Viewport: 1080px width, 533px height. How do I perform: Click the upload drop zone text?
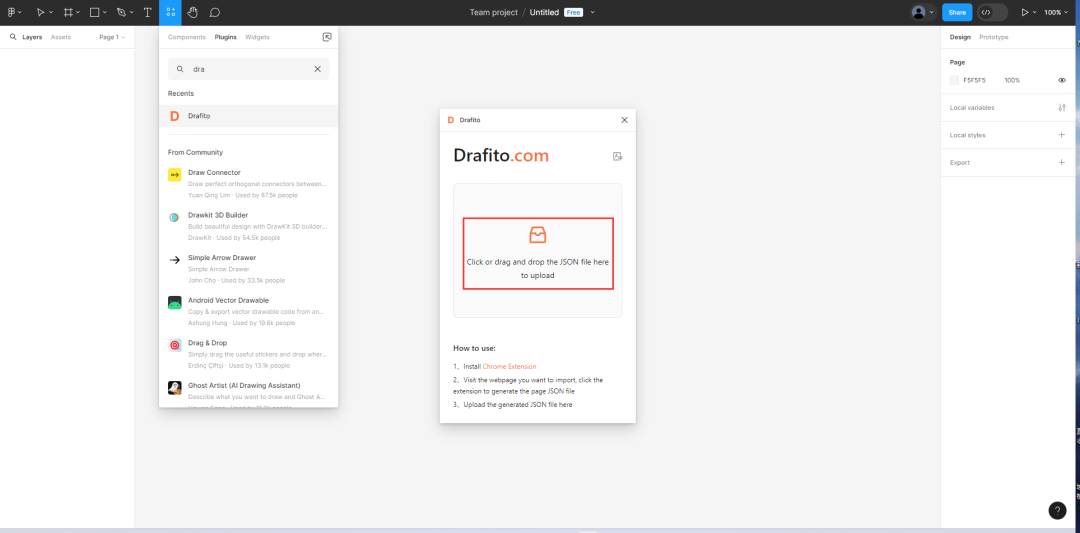coord(537,269)
